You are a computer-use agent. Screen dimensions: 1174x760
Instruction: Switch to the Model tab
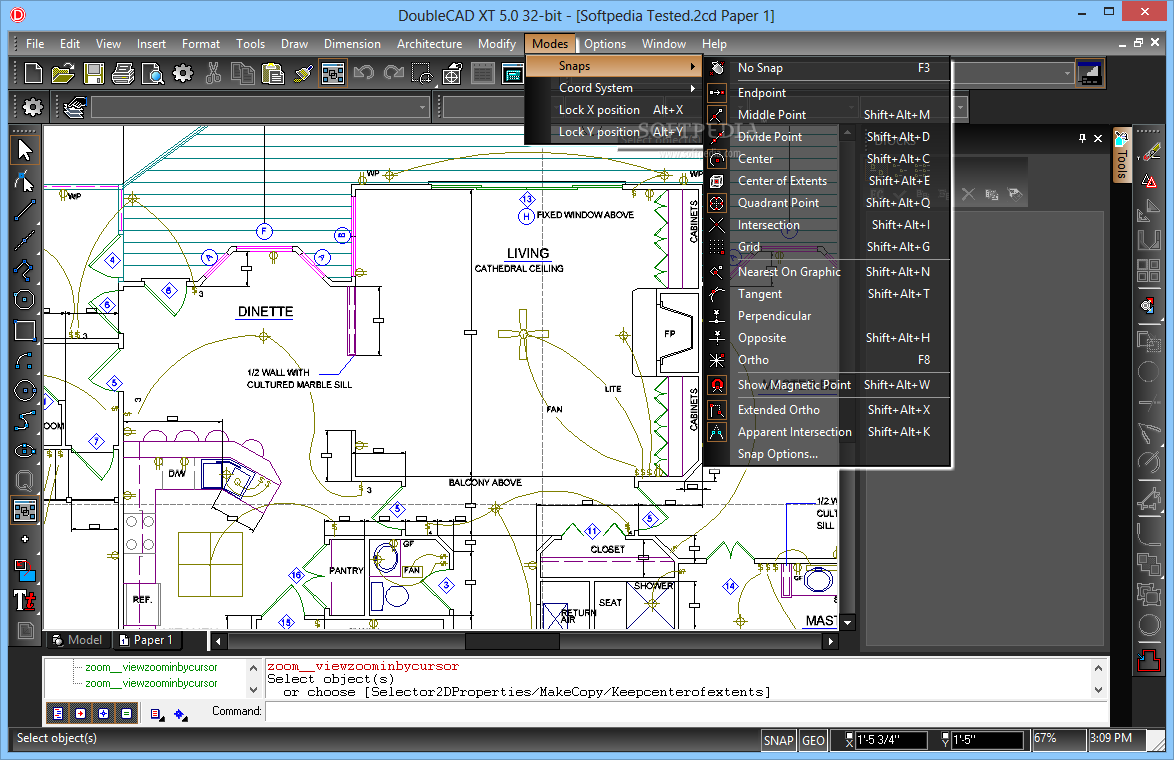tap(78, 640)
